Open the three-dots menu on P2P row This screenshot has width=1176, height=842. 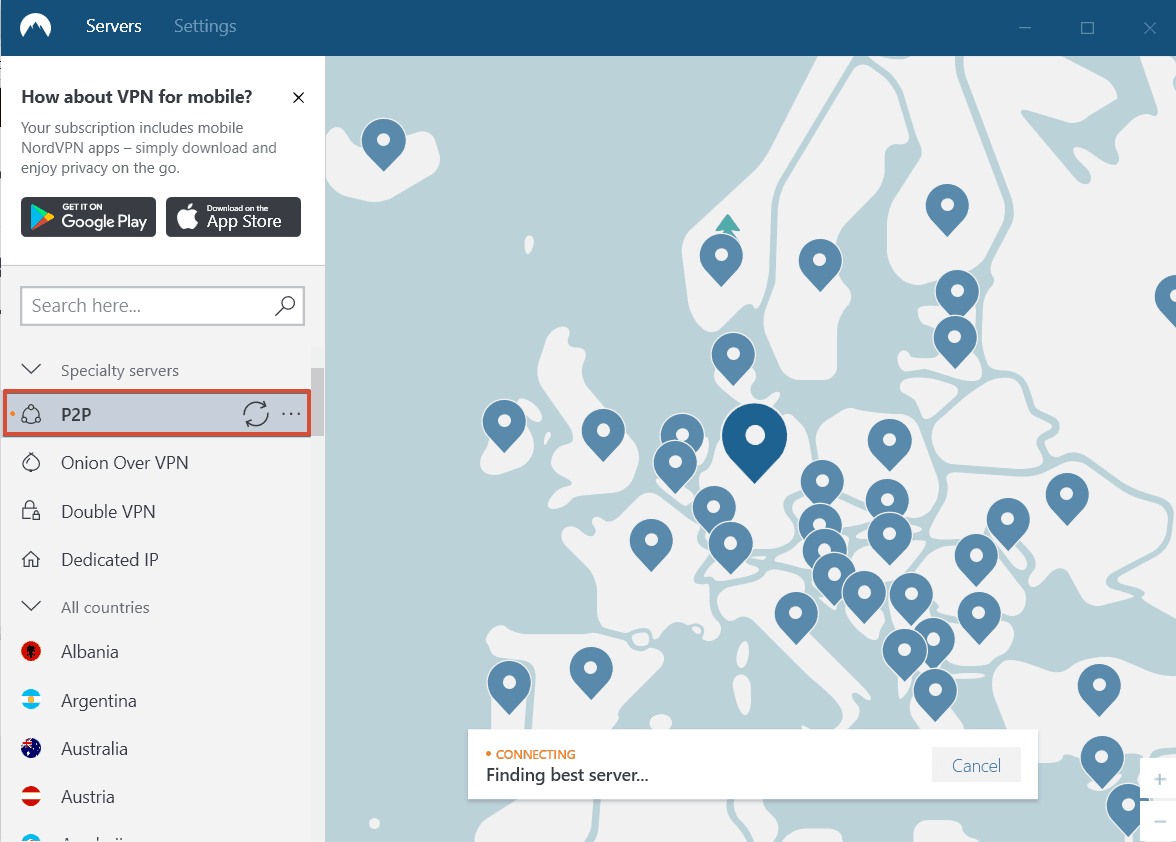pos(291,414)
